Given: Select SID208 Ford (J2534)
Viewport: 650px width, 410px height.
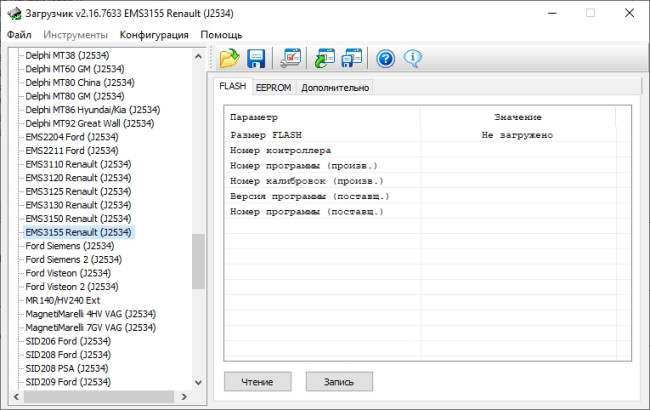Looking at the screenshot, I should point(68,355).
